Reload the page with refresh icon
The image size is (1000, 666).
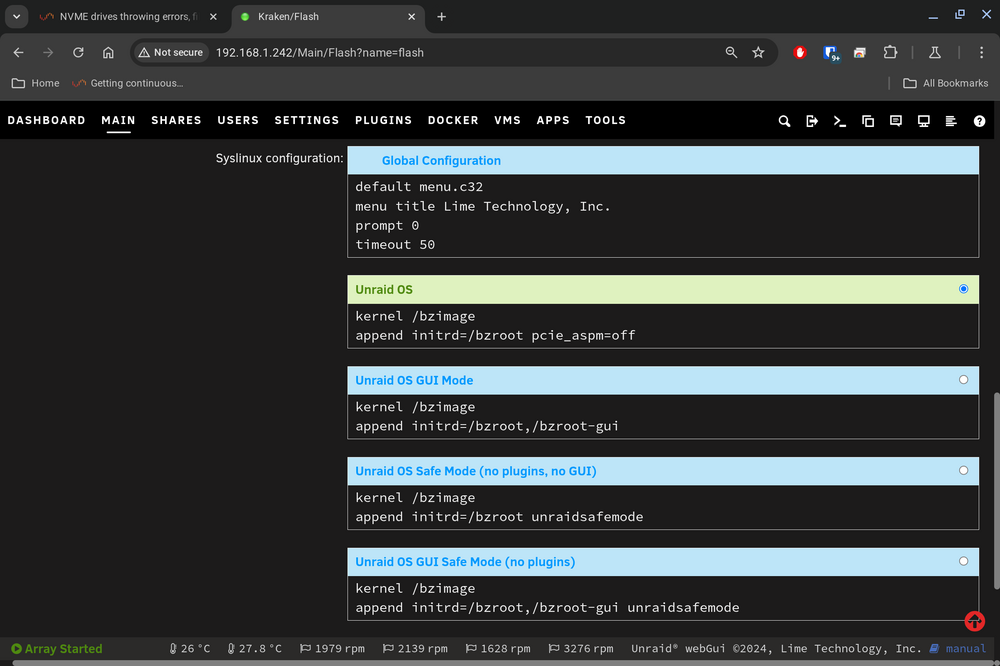(78, 52)
